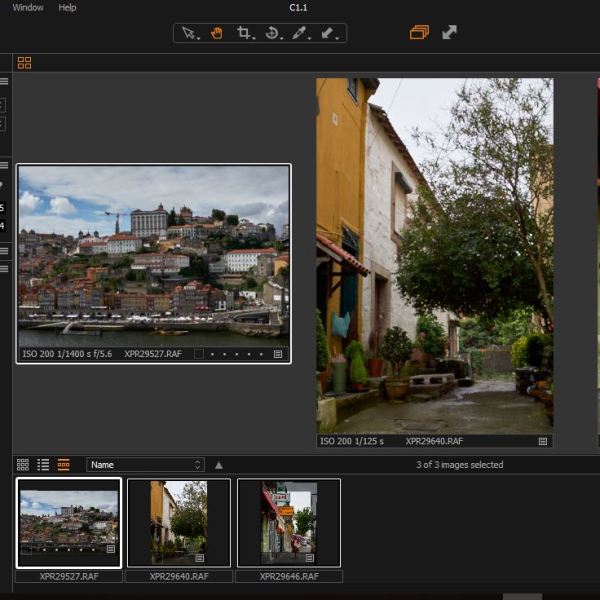
Task: Pick the white balance eyedropper tool
Action: point(299,33)
